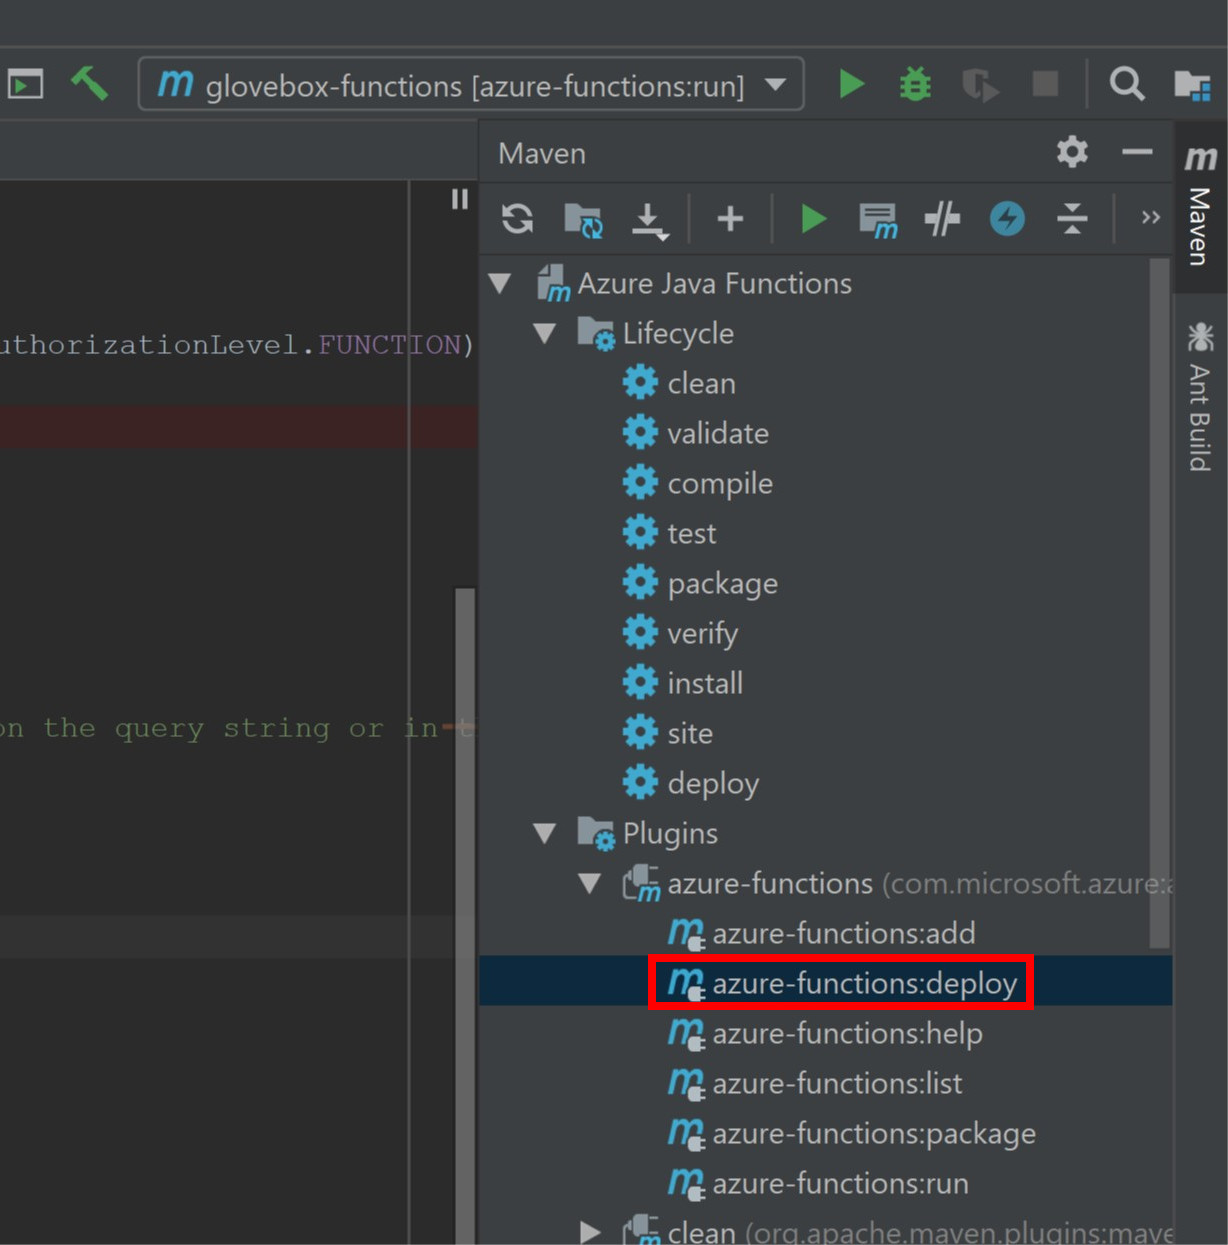Click the Maven panel title
Viewport: 1228px width, 1245px height.
(x=542, y=153)
